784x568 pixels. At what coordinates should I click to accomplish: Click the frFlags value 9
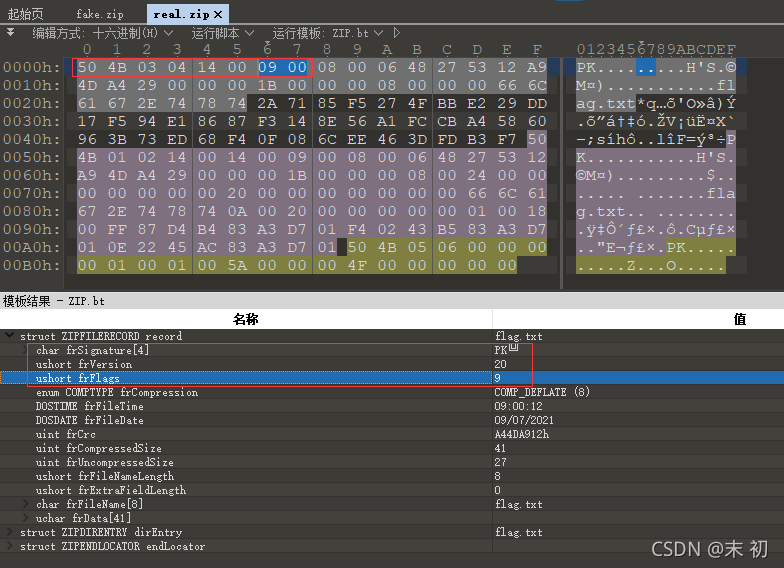[498, 378]
